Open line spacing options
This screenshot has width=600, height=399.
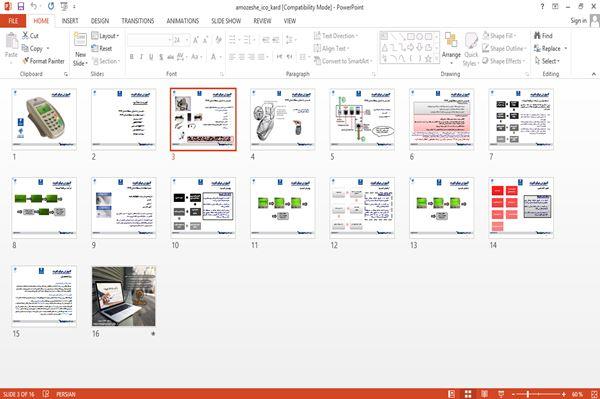(x=290, y=40)
